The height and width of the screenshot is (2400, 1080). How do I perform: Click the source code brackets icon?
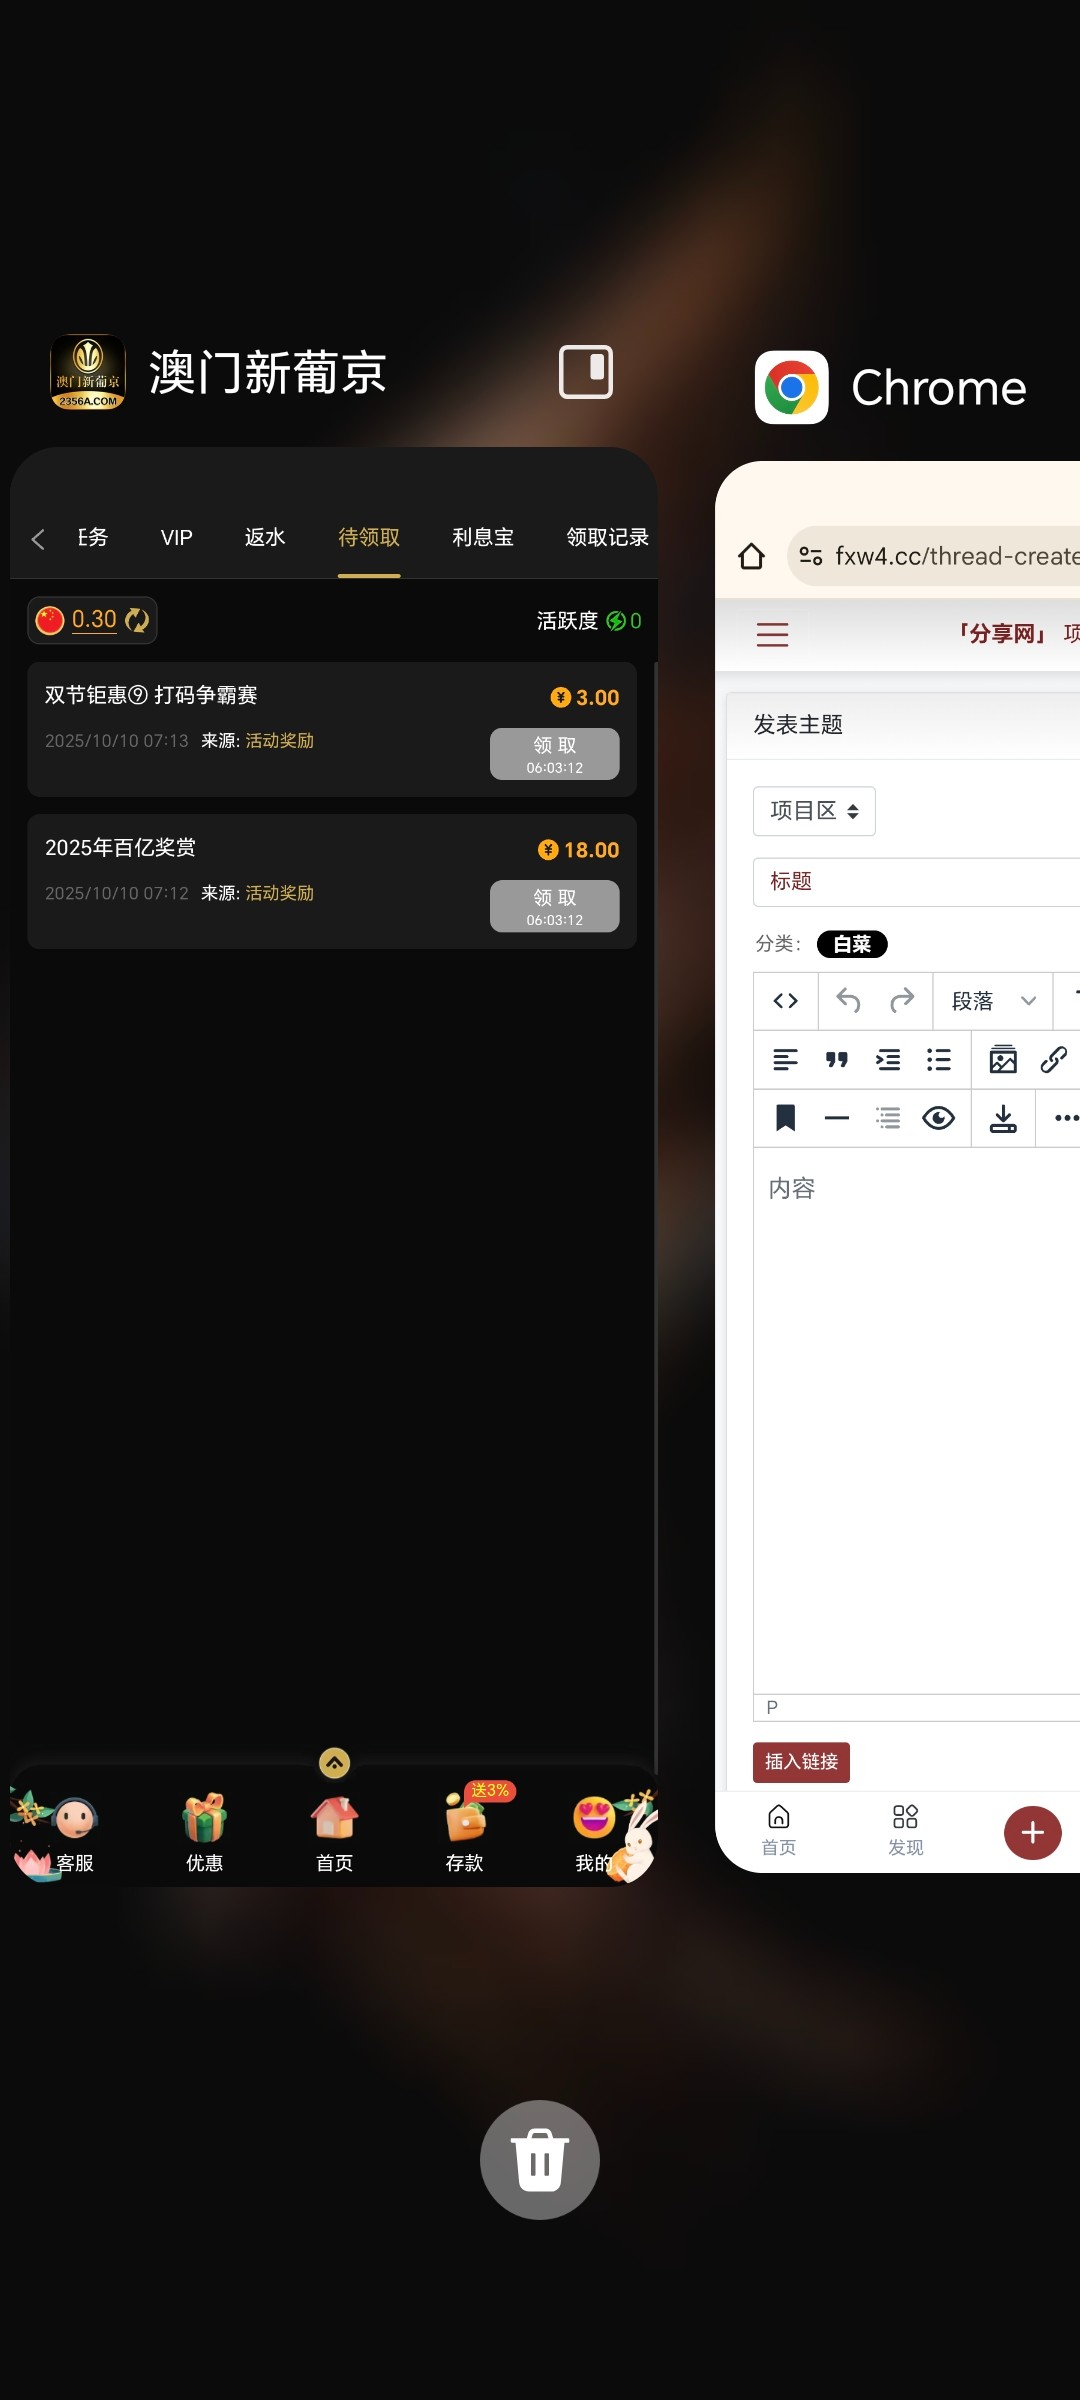(786, 1001)
